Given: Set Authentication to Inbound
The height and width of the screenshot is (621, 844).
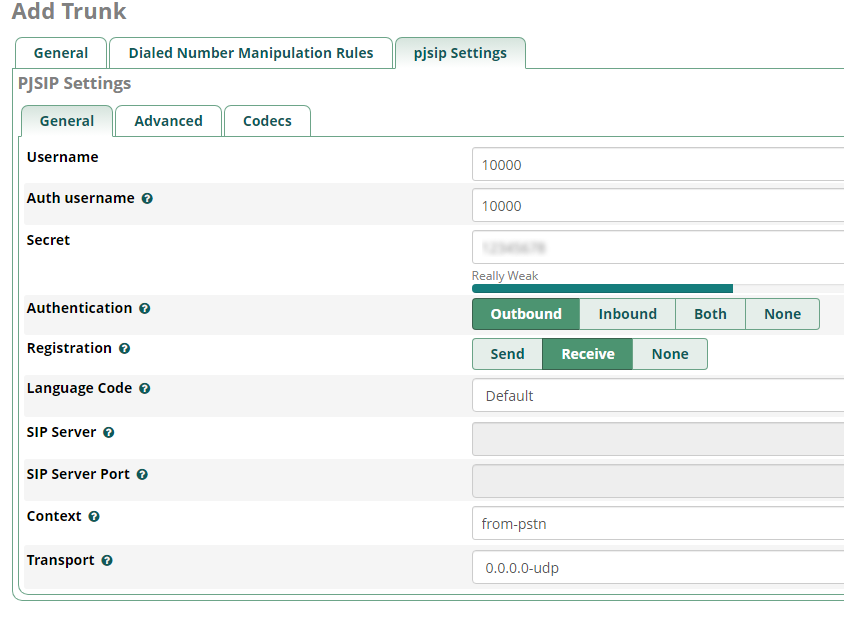Looking at the screenshot, I should pos(628,314).
